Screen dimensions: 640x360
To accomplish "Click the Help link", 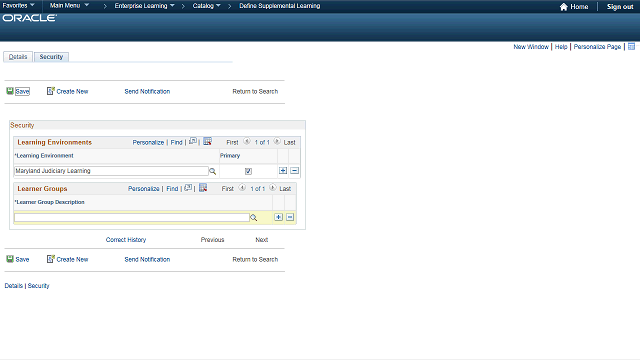I will tap(561, 47).
